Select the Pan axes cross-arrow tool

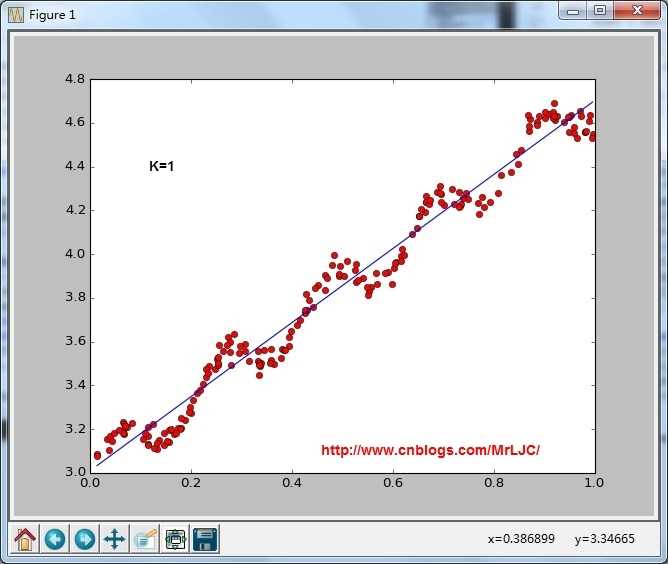coord(115,539)
